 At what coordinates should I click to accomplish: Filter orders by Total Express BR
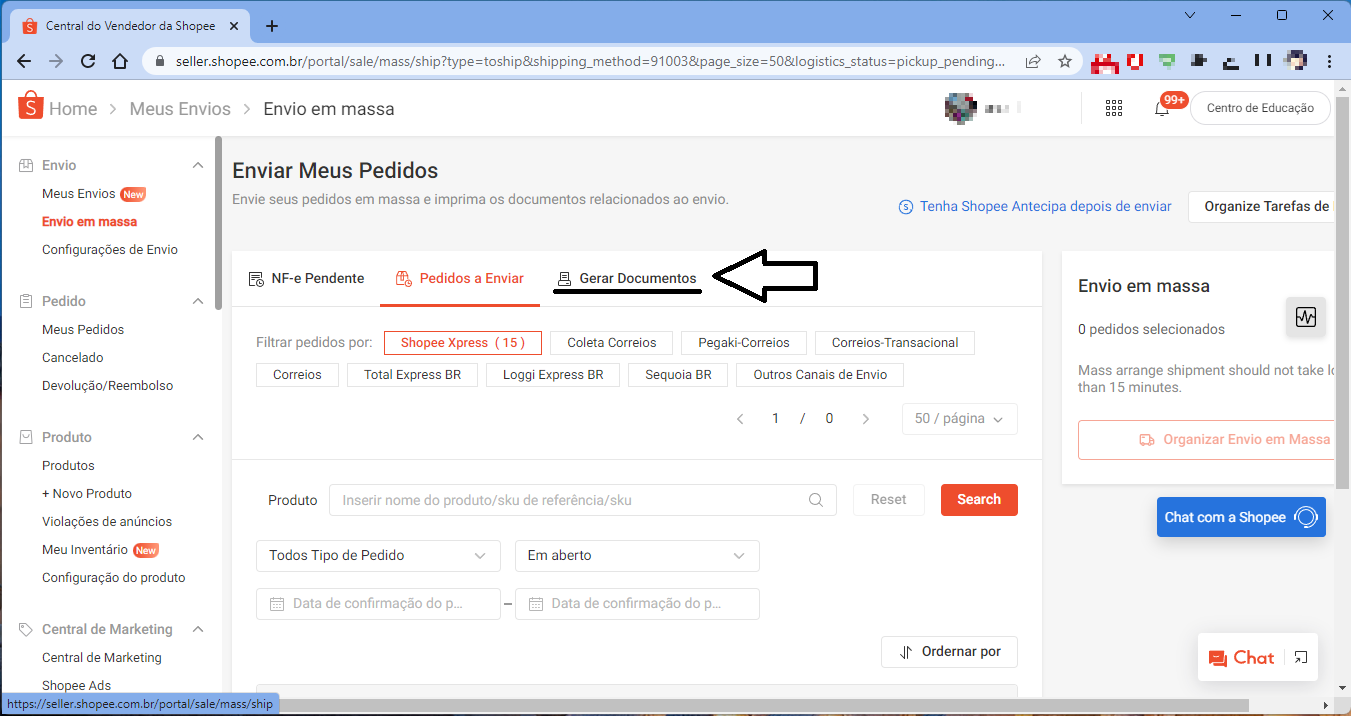pyautogui.click(x=413, y=375)
